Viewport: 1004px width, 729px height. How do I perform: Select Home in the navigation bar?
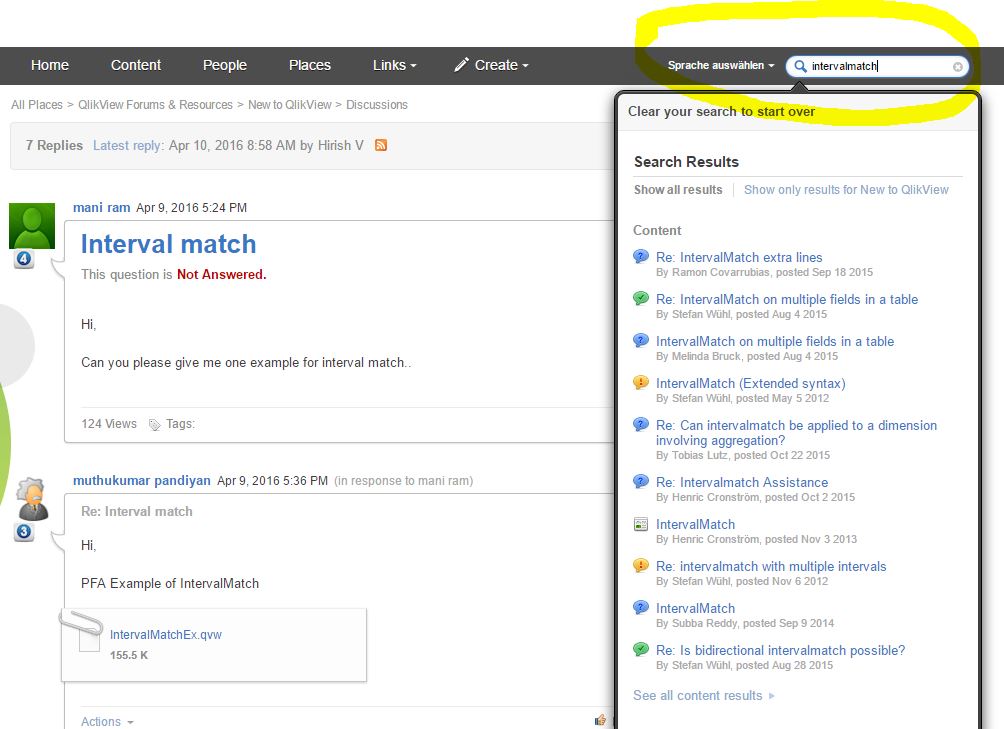[x=49, y=64]
